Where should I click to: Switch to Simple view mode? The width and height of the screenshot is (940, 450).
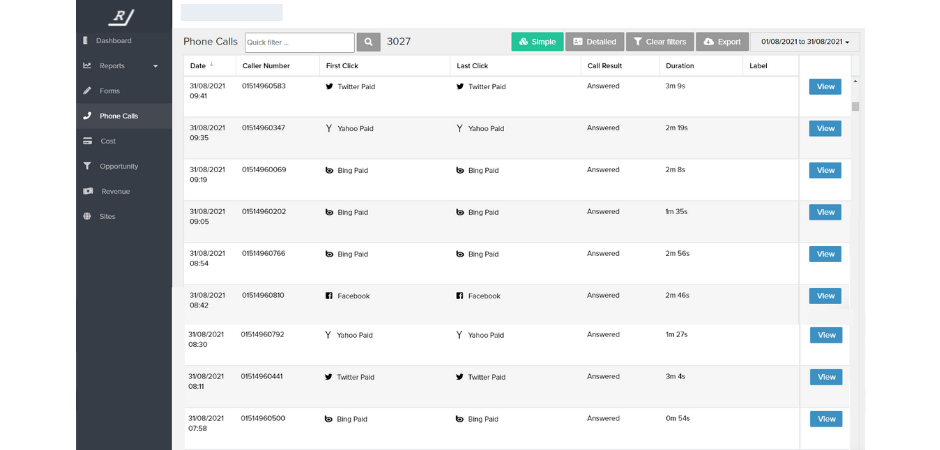point(537,42)
